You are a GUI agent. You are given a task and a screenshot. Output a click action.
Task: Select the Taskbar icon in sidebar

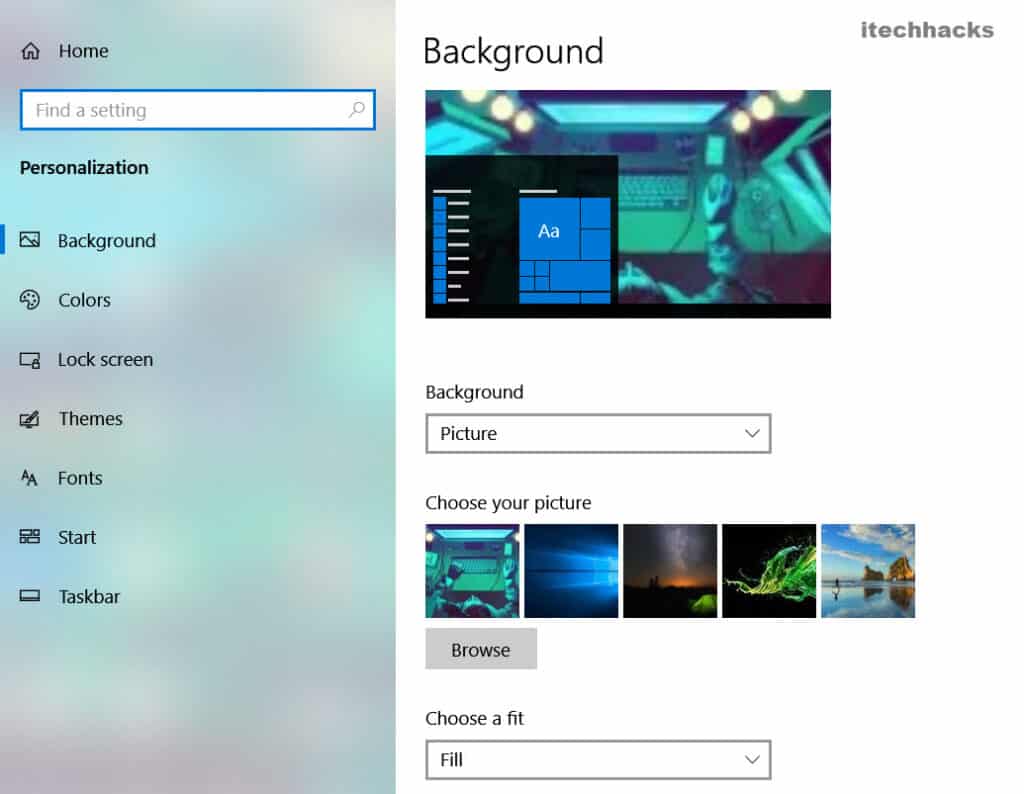click(x=32, y=596)
